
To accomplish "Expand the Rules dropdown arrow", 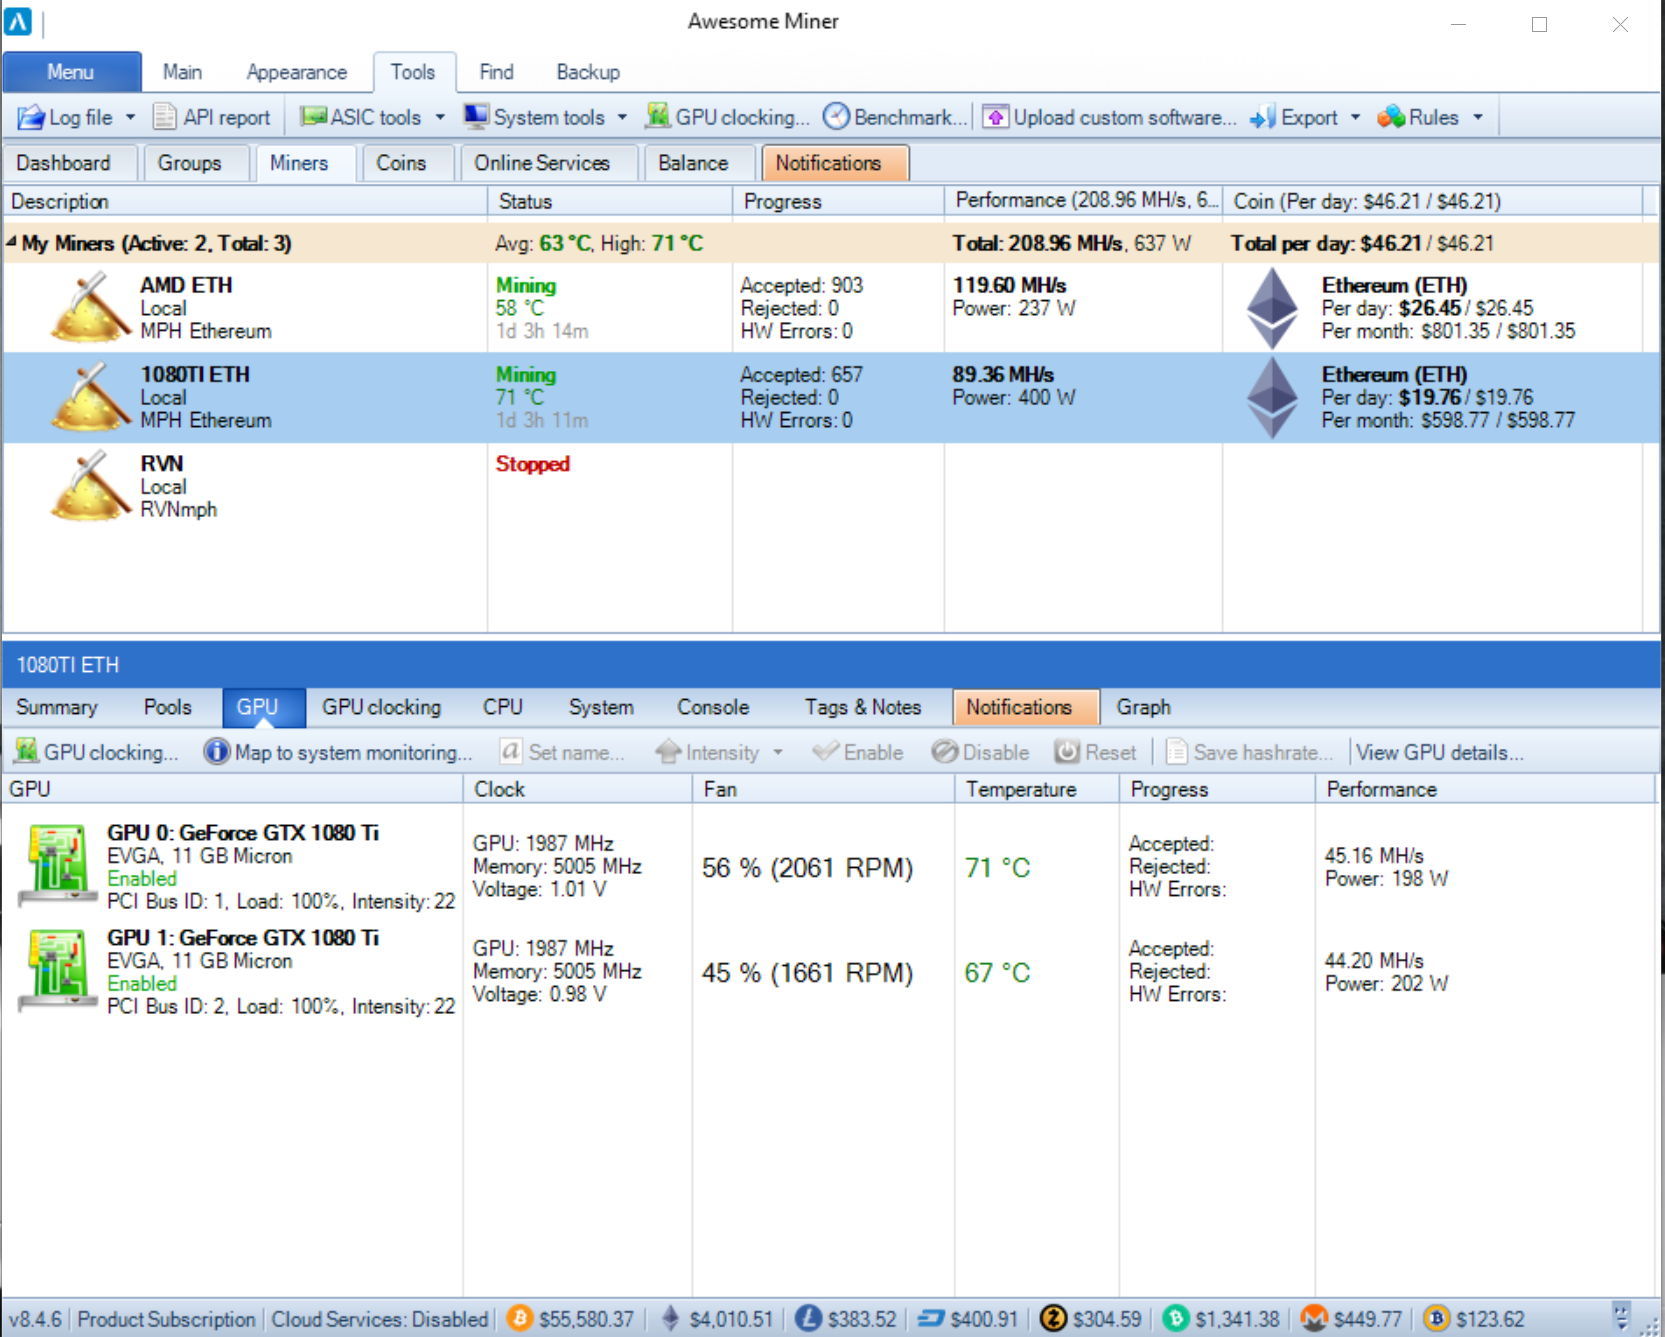I will click(1478, 117).
